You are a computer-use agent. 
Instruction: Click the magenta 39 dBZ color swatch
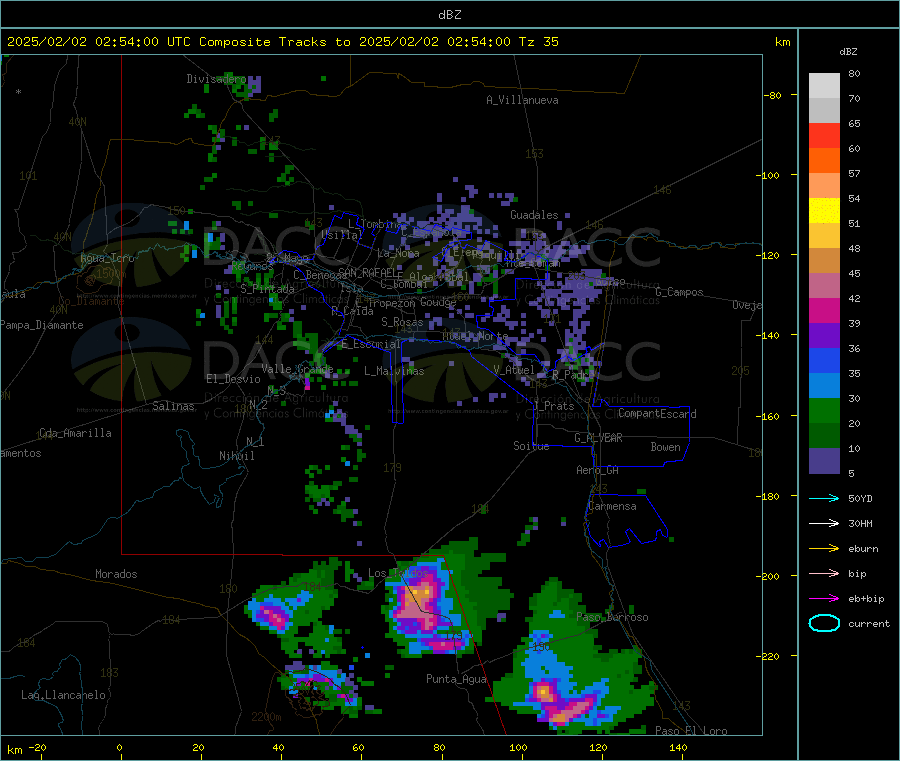(x=824, y=310)
